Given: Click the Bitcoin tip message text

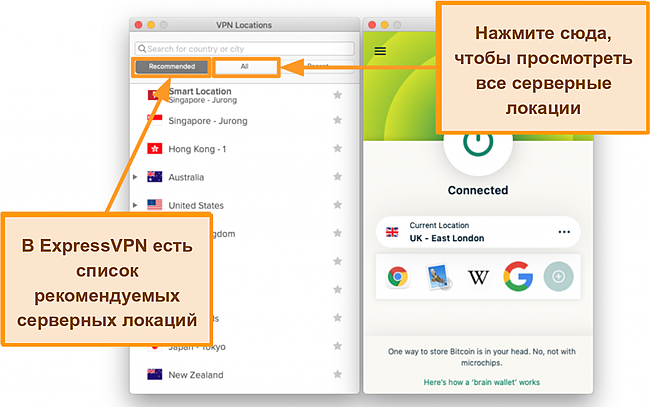Looking at the screenshot, I should pos(481,357).
